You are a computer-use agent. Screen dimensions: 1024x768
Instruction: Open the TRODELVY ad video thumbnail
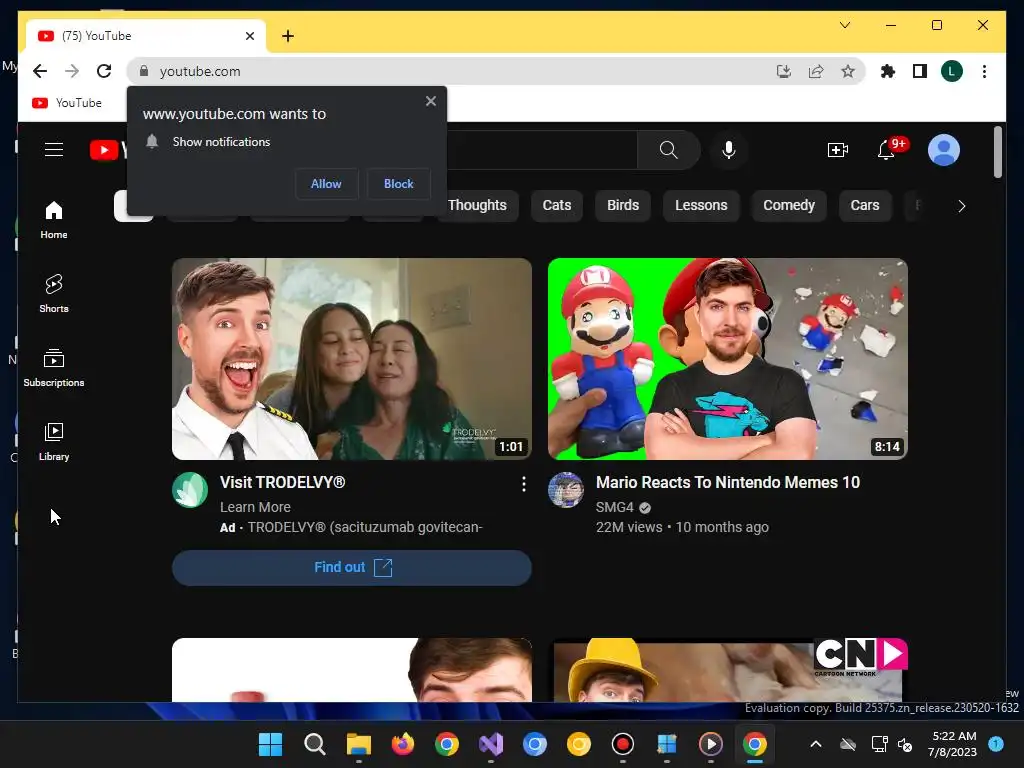[x=352, y=359]
